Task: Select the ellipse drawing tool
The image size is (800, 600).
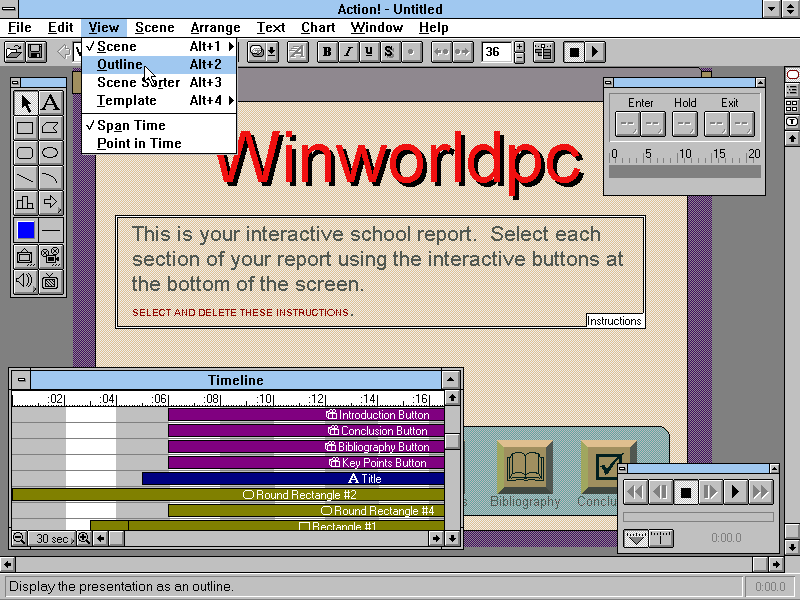Action: tap(51, 153)
